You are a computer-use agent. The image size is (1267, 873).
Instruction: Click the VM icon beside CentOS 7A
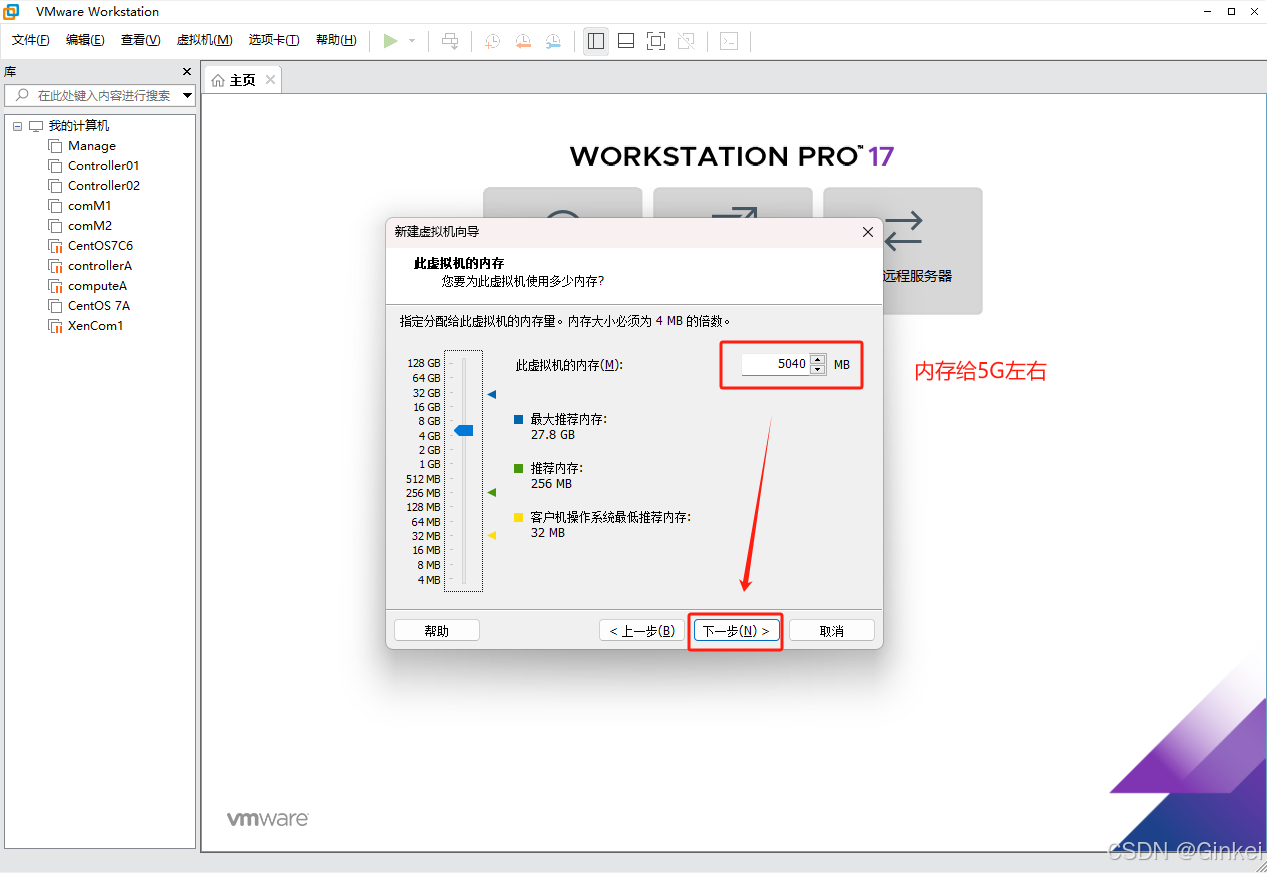coord(55,306)
